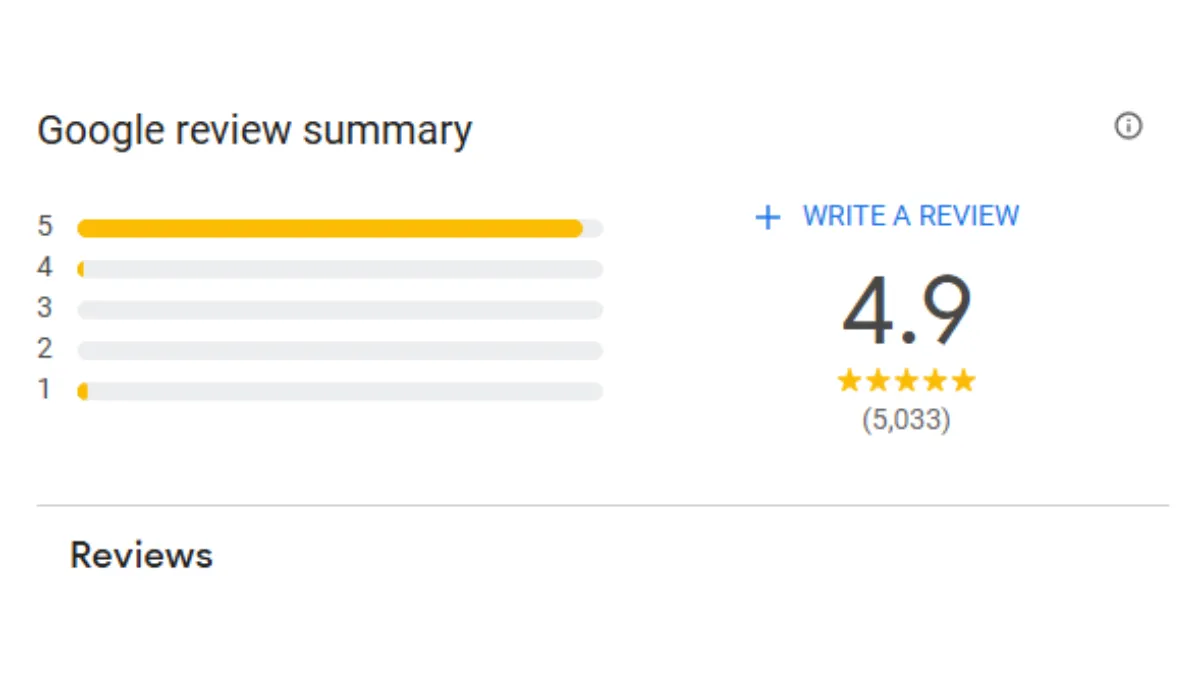This screenshot has height=675, width=1200.
Task: Click the info icon beside review summary
Action: click(1128, 126)
